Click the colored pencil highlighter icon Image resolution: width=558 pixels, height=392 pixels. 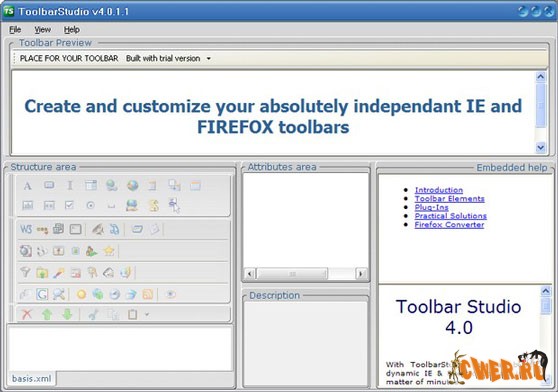59,273
